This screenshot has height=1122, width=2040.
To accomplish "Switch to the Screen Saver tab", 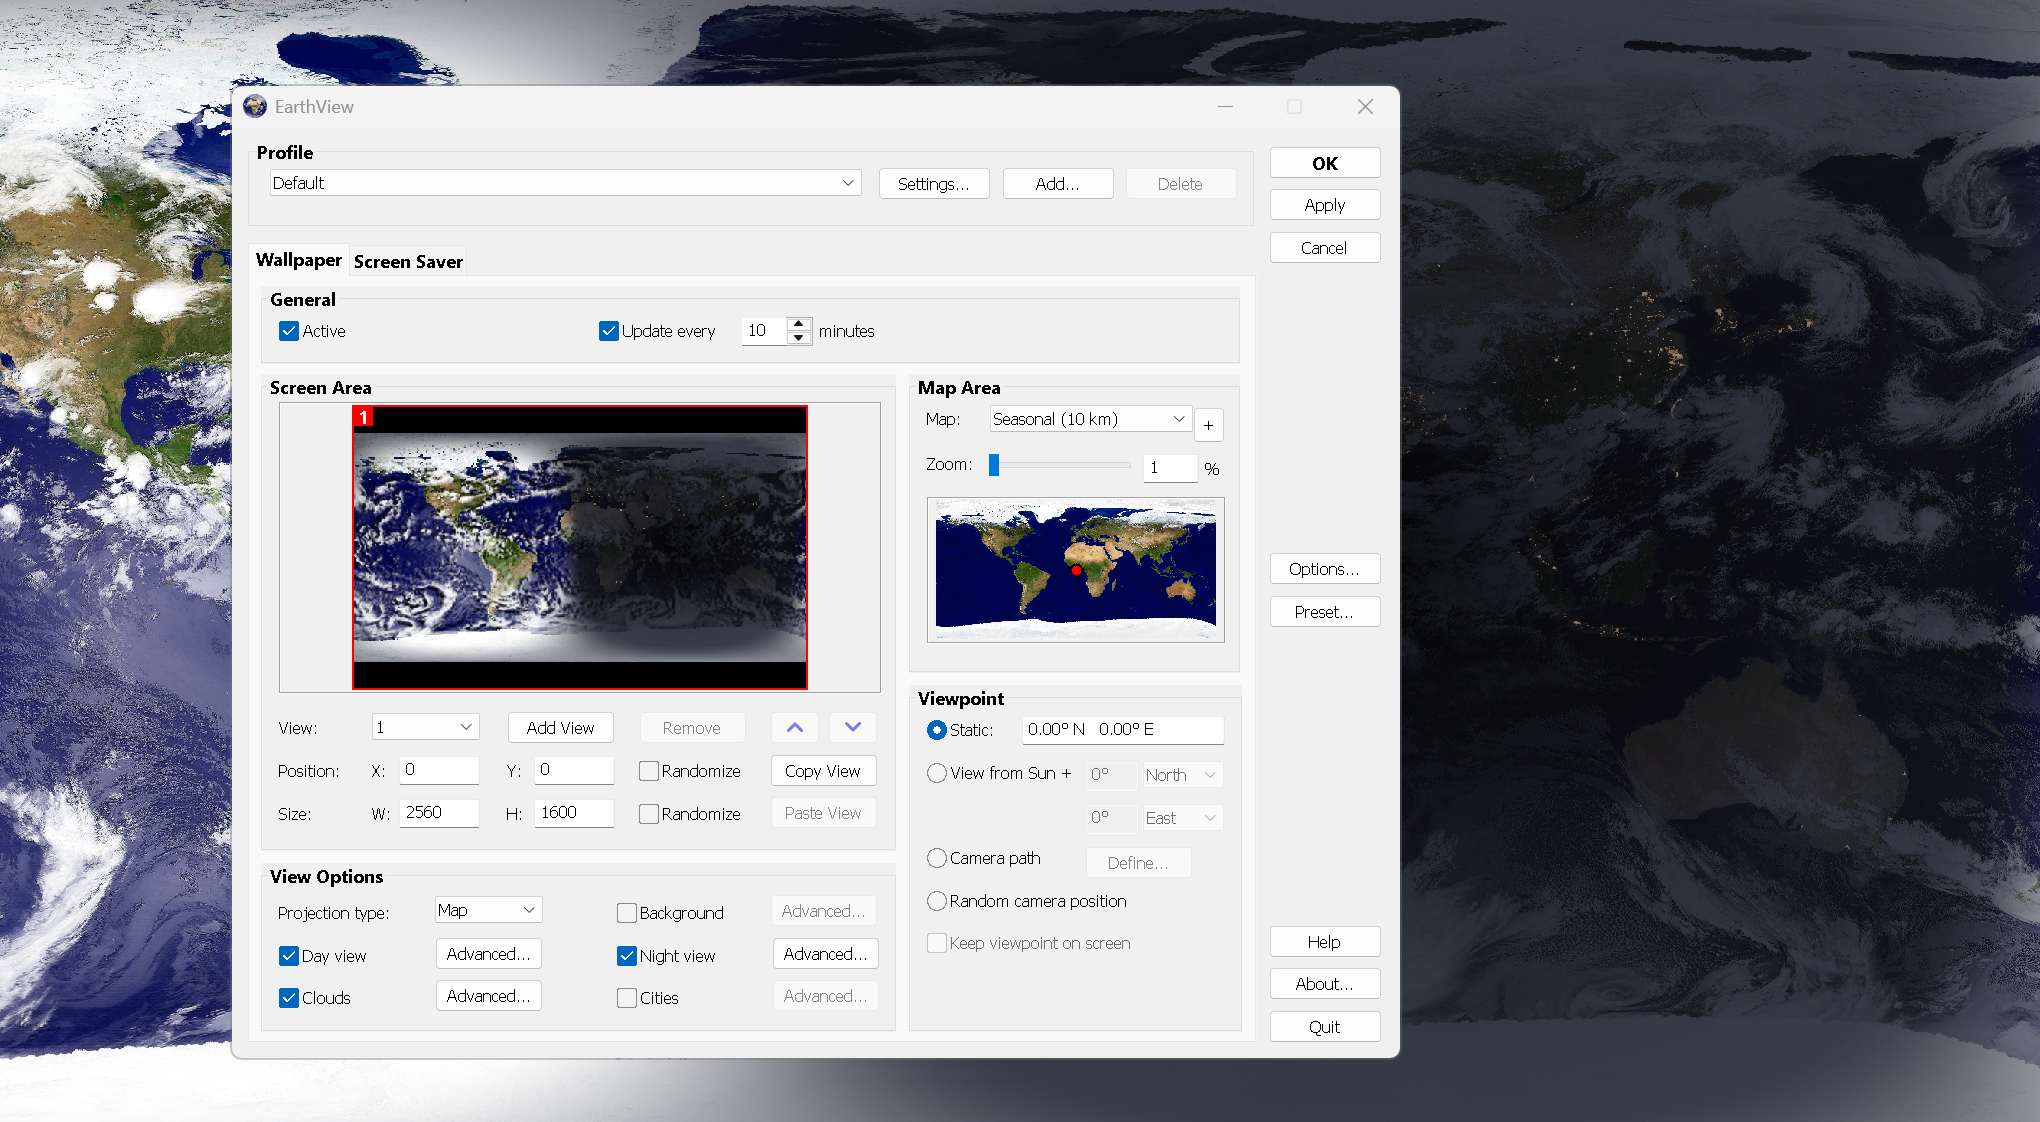I will pos(408,262).
